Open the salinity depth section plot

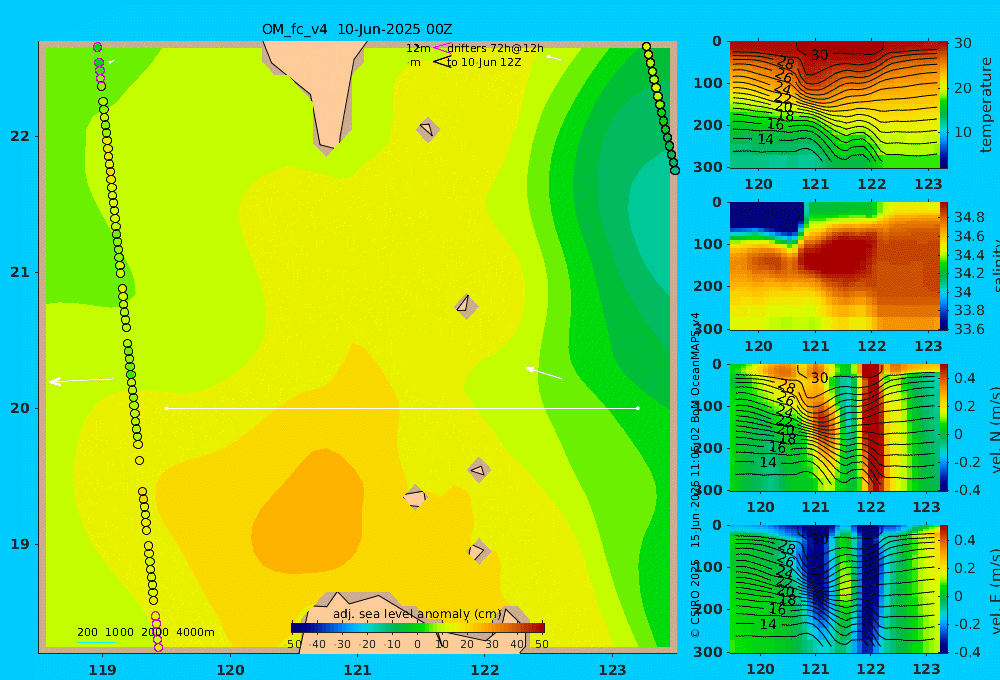pos(834,266)
